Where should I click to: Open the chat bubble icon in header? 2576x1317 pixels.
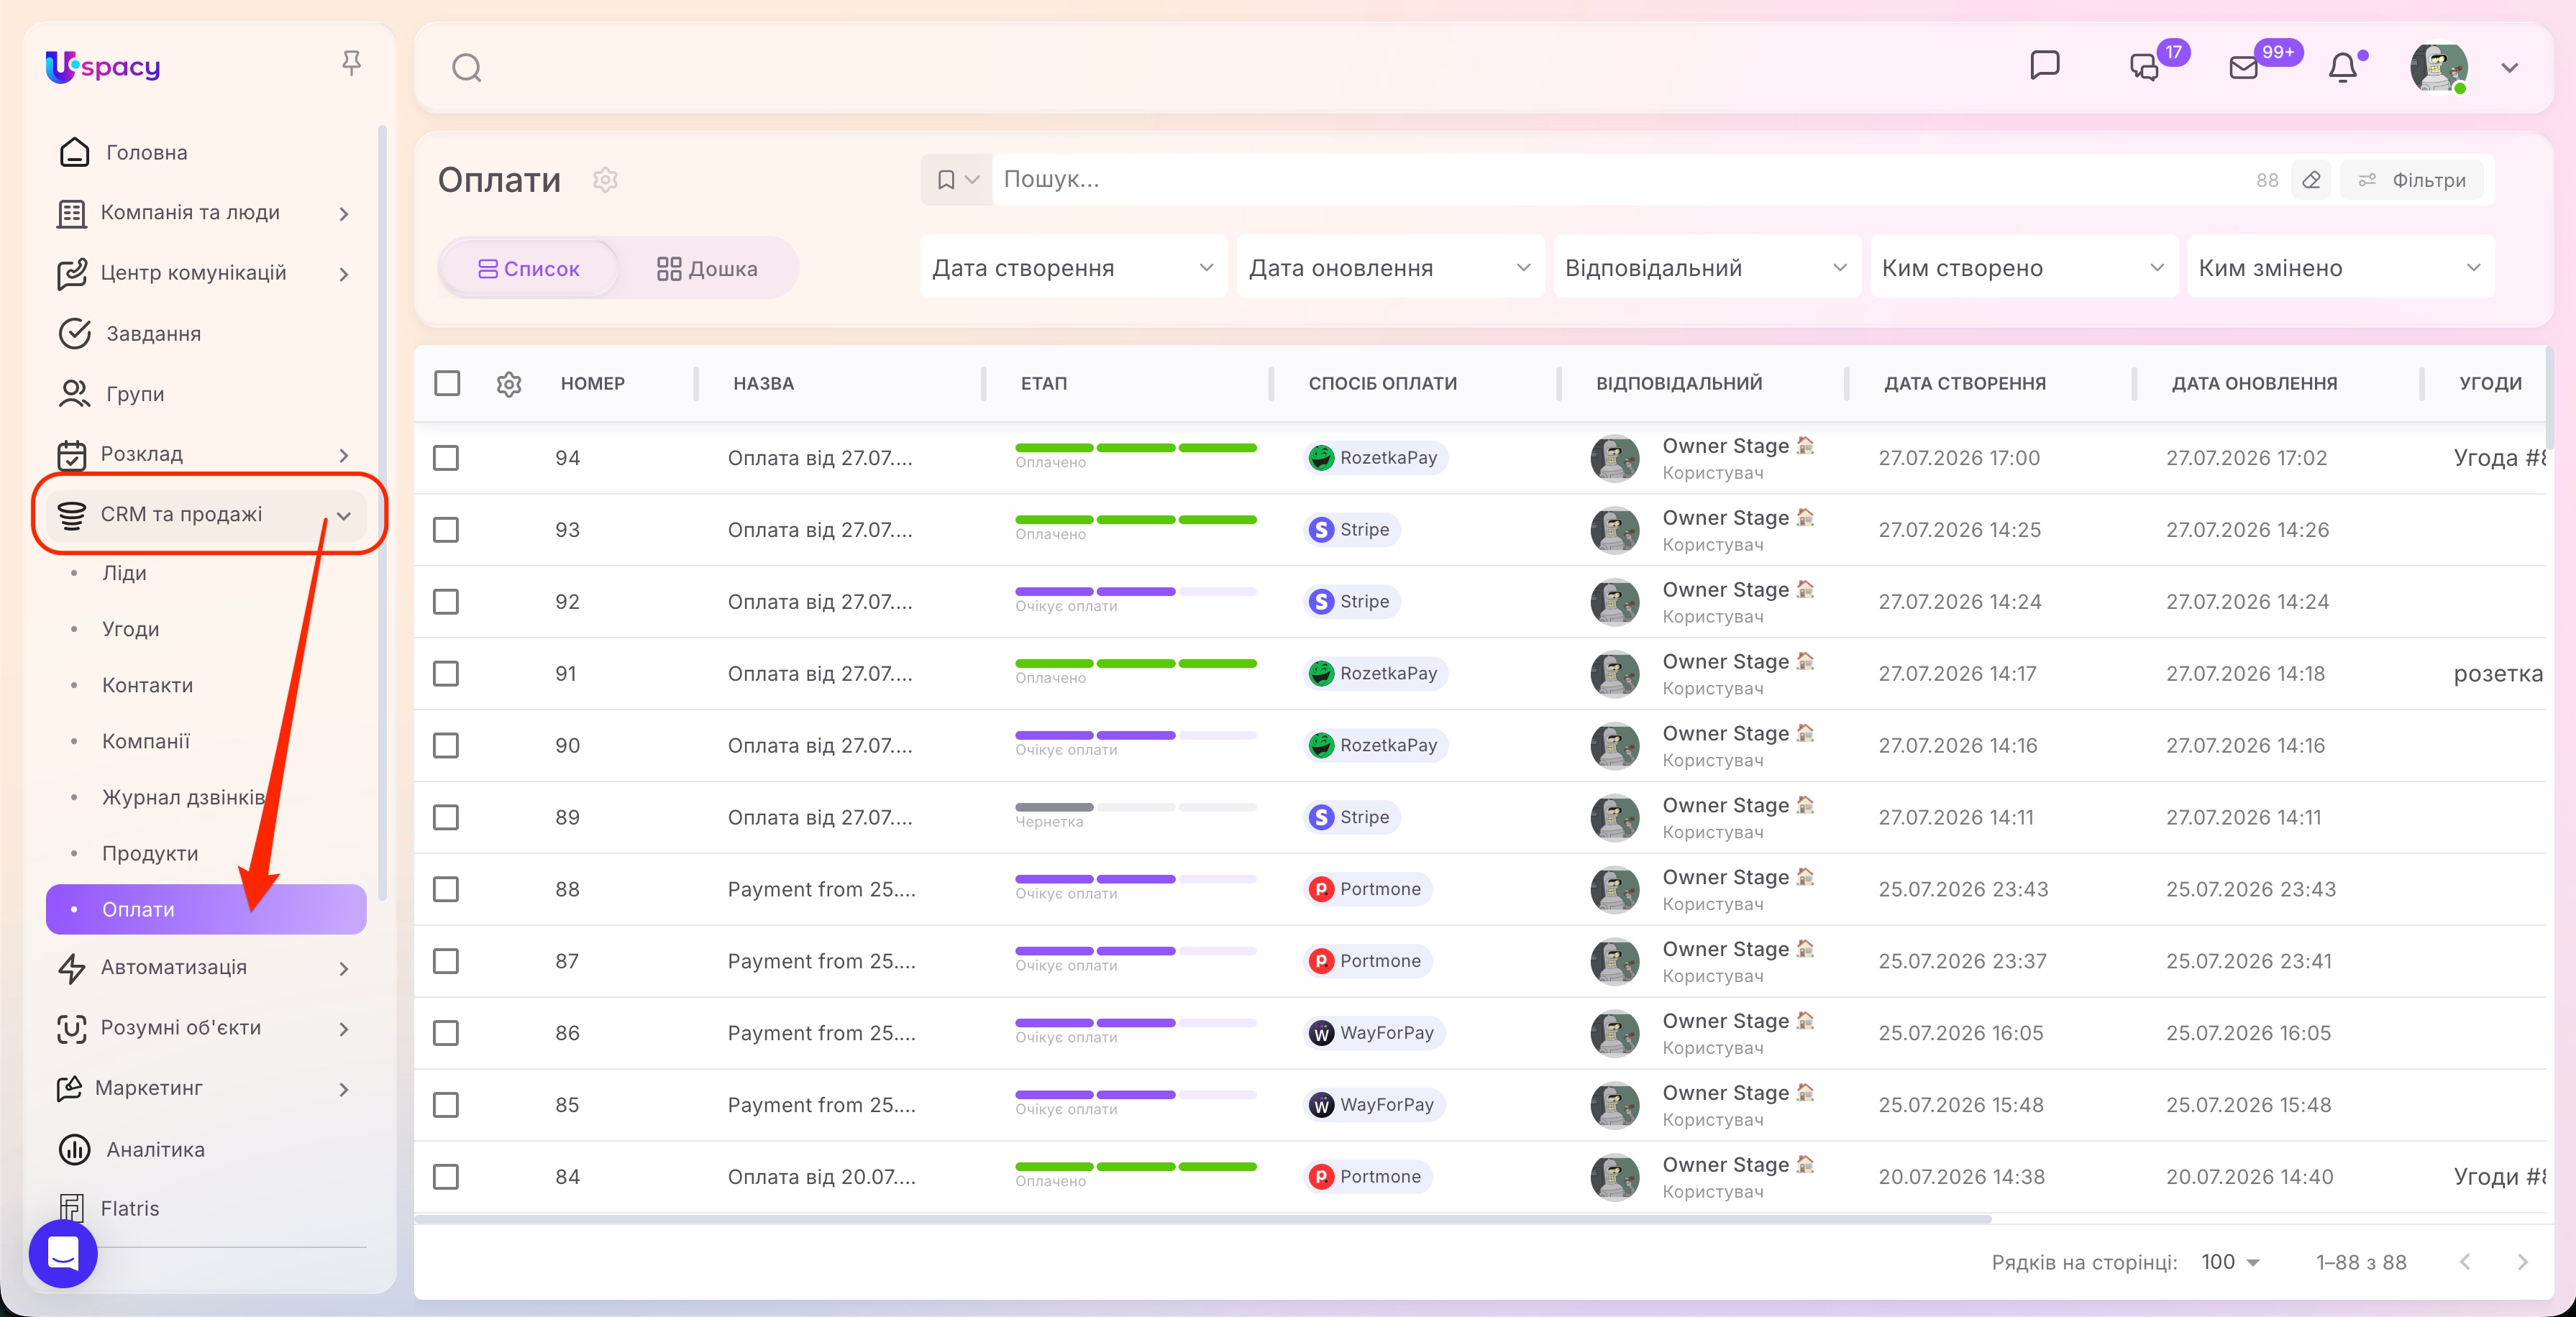2045,66
